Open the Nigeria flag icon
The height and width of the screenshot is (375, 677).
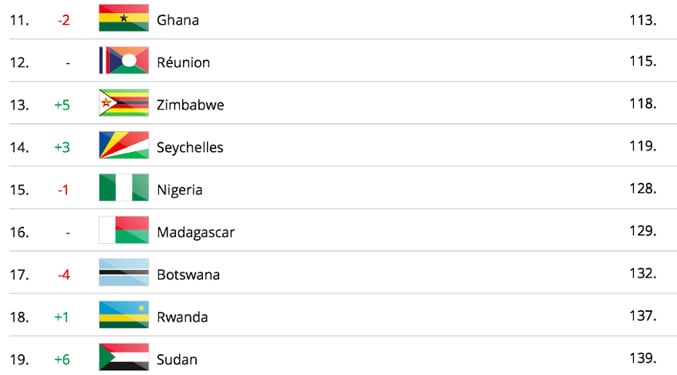pyautogui.click(x=124, y=187)
